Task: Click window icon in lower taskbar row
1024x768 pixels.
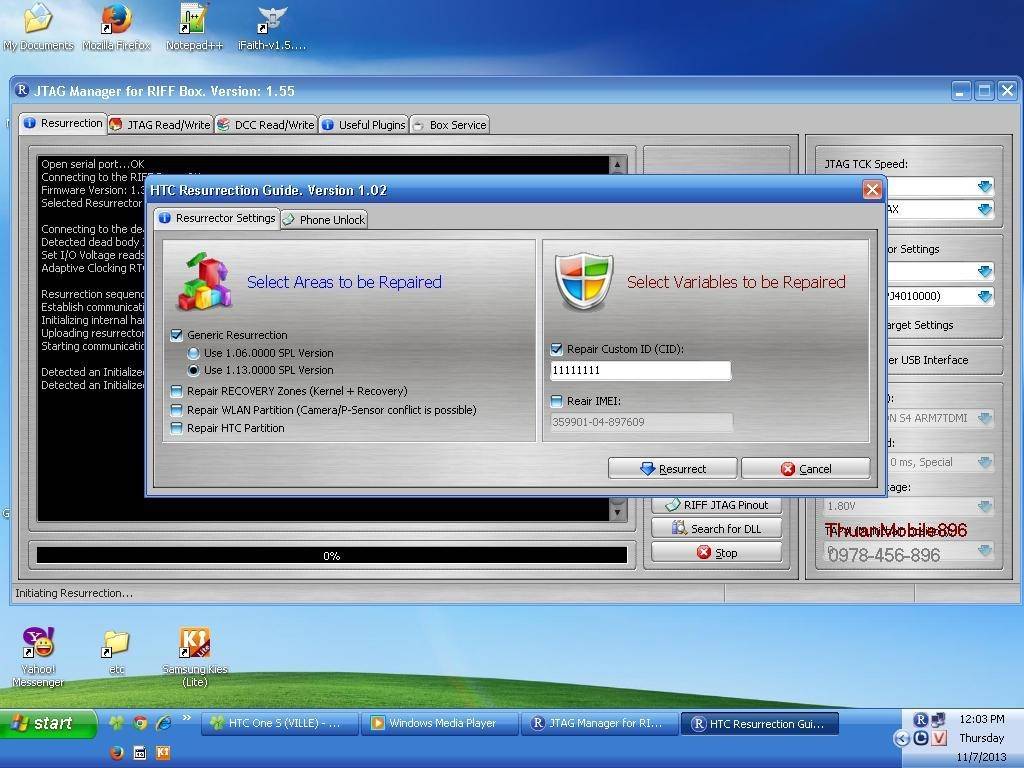Action: click(140, 752)
